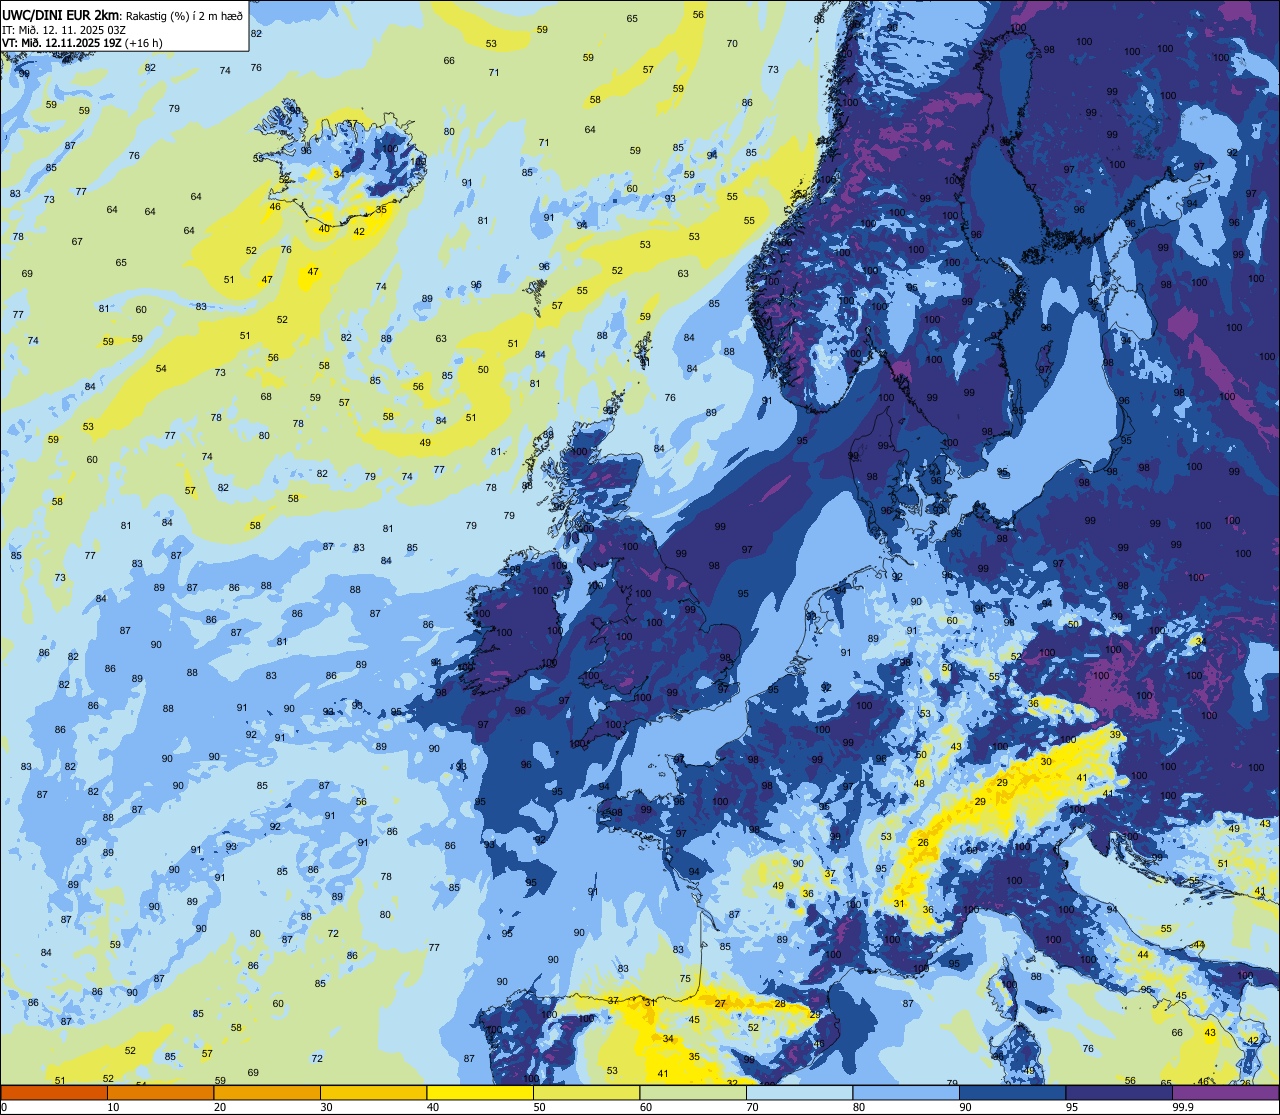Pick the yellow-green 50–60 legend swatch
This screenshot has width=1280, height=1115.
click(x=586, y=1092)
